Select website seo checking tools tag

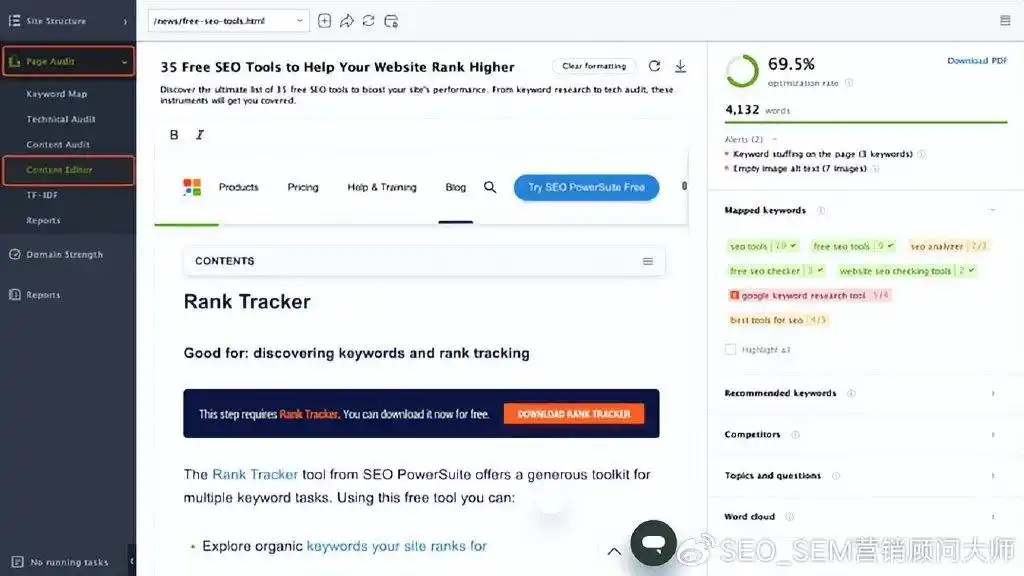906,270
